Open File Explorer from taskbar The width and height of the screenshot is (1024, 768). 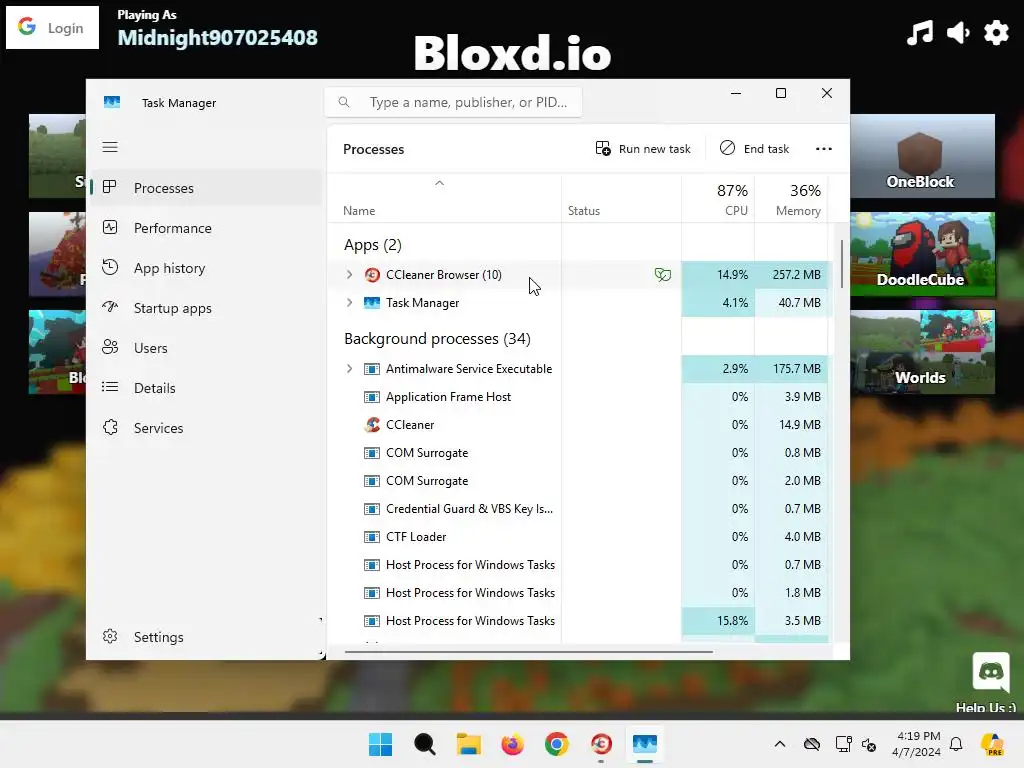(468, 744)
